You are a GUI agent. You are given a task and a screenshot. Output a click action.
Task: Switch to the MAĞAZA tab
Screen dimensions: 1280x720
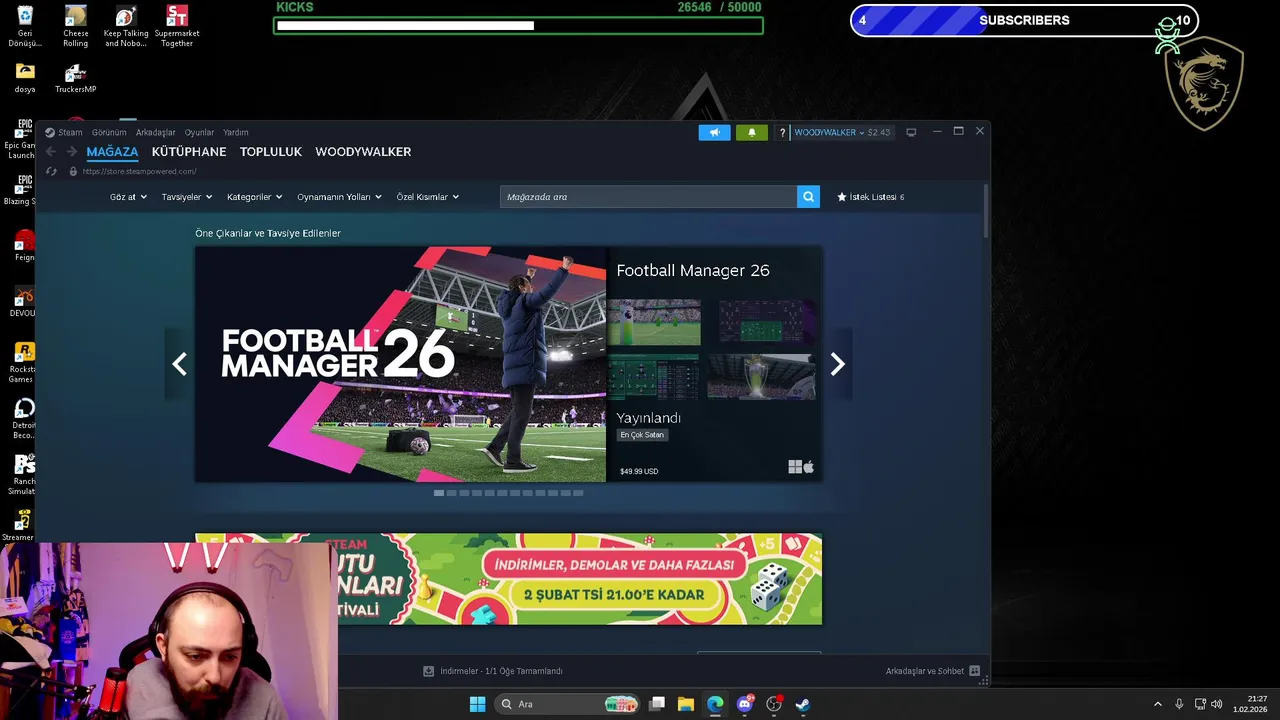[112, 152]
